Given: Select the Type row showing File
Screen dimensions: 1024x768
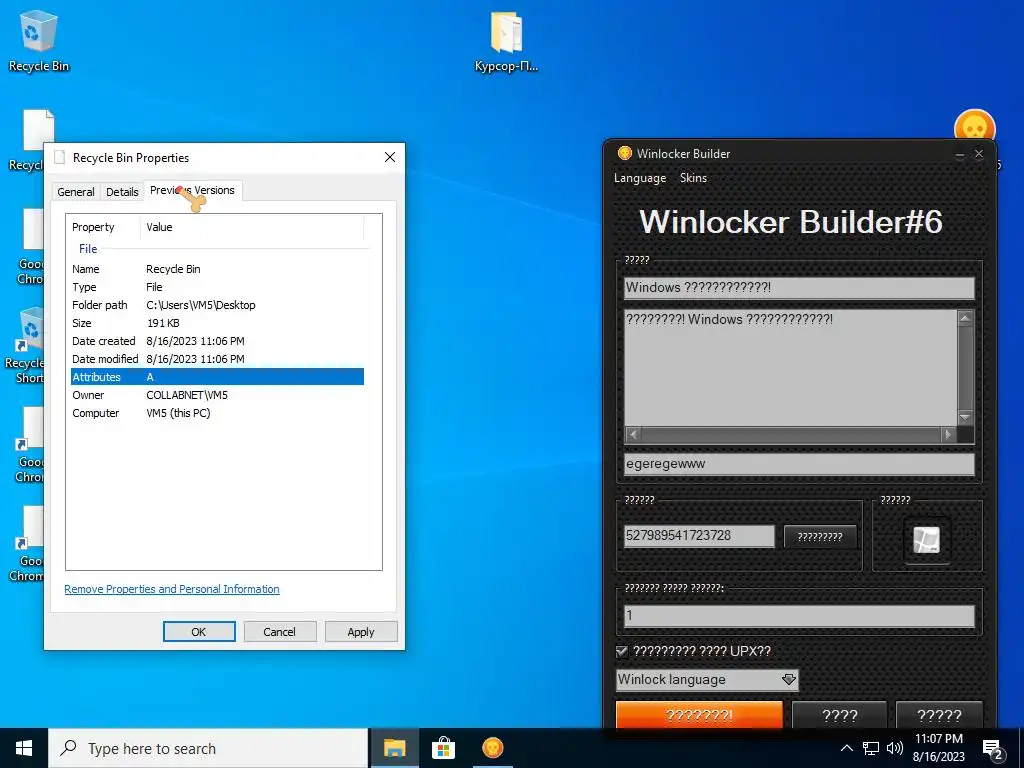Looking at the screenshot, I should point(217,287).
